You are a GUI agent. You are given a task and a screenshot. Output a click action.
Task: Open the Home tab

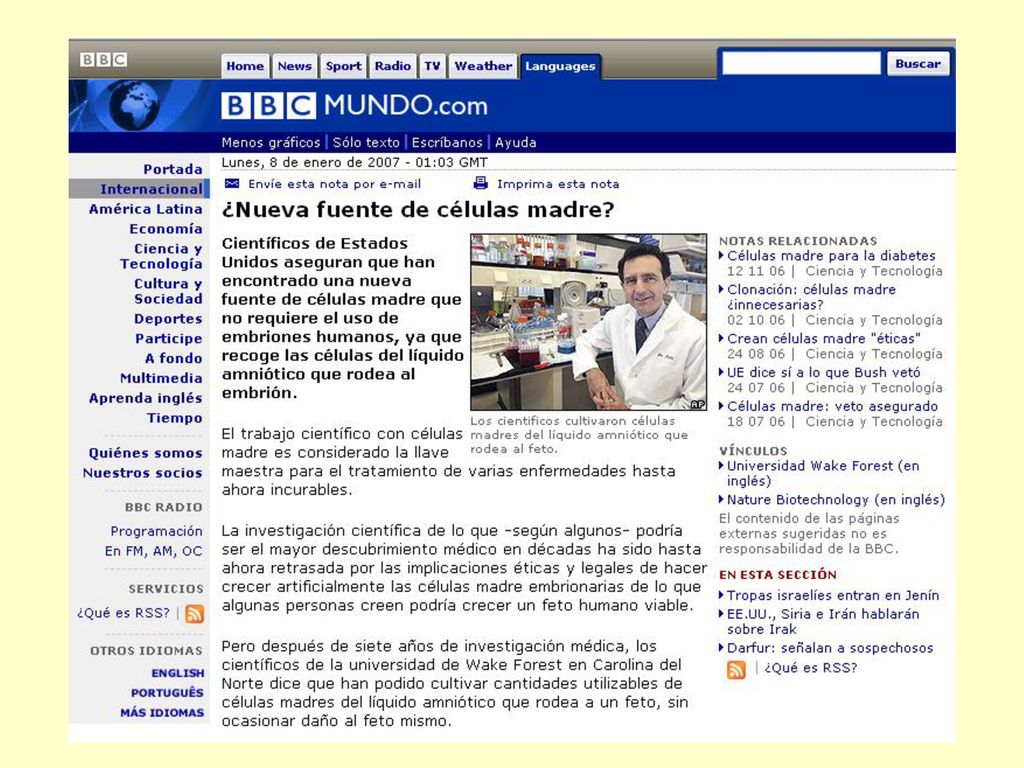click(x=245, y=66)
